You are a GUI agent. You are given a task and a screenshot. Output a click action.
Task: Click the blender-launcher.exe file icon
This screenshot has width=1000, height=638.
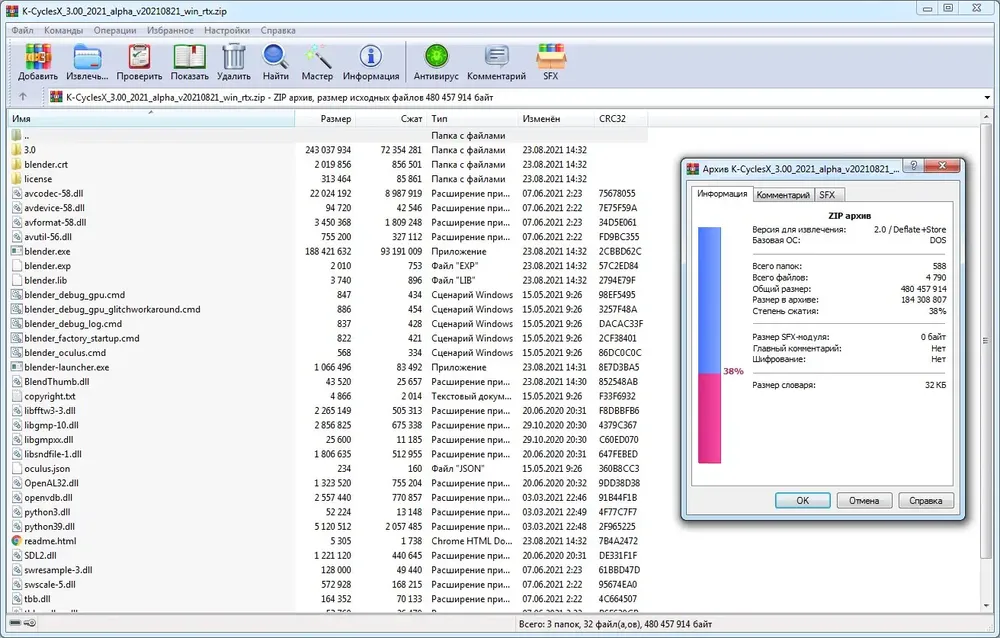(17, 367)
